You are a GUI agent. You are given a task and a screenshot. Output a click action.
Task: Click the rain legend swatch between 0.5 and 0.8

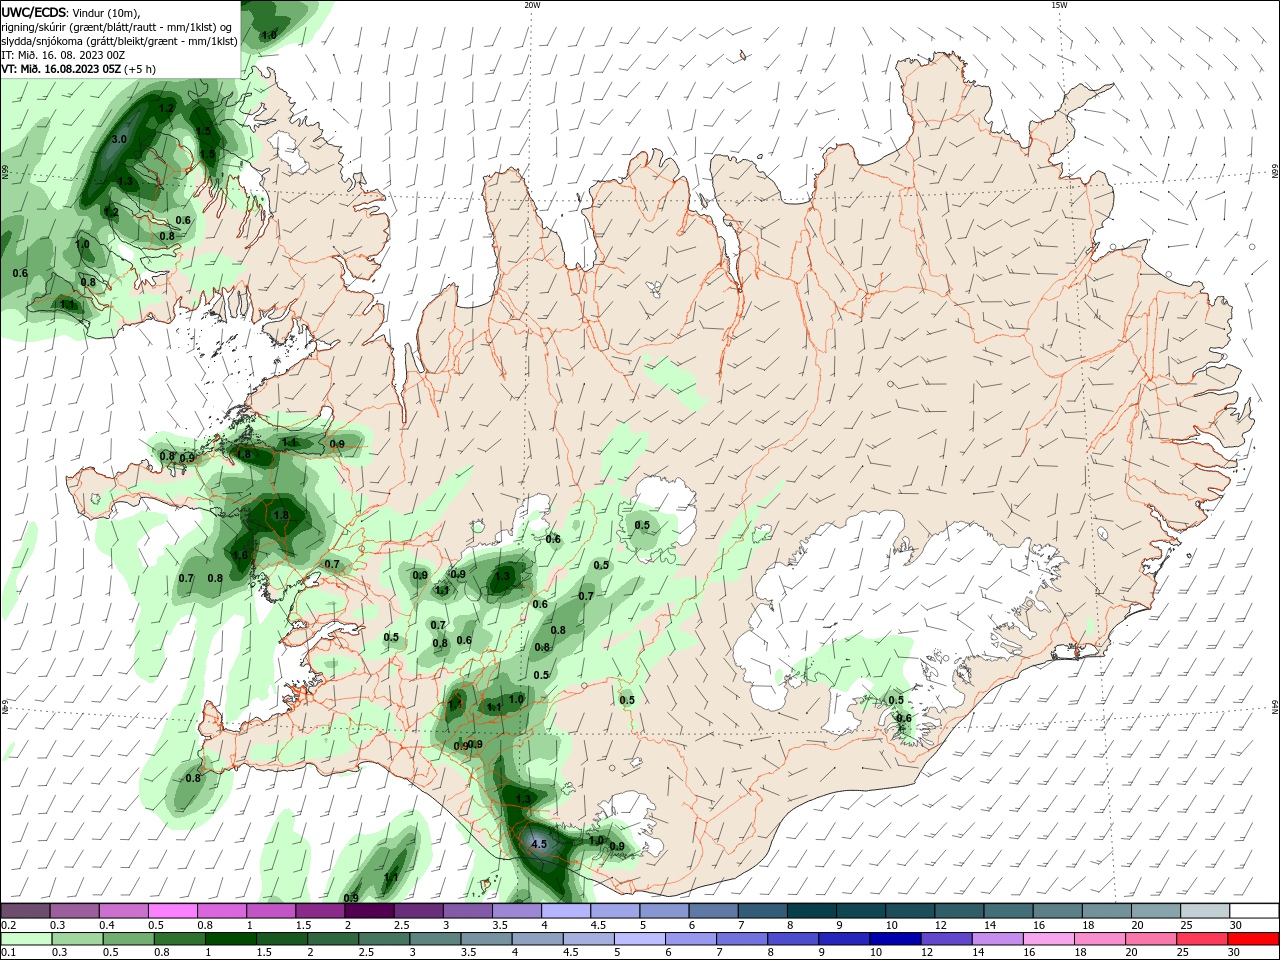point(129,939)
